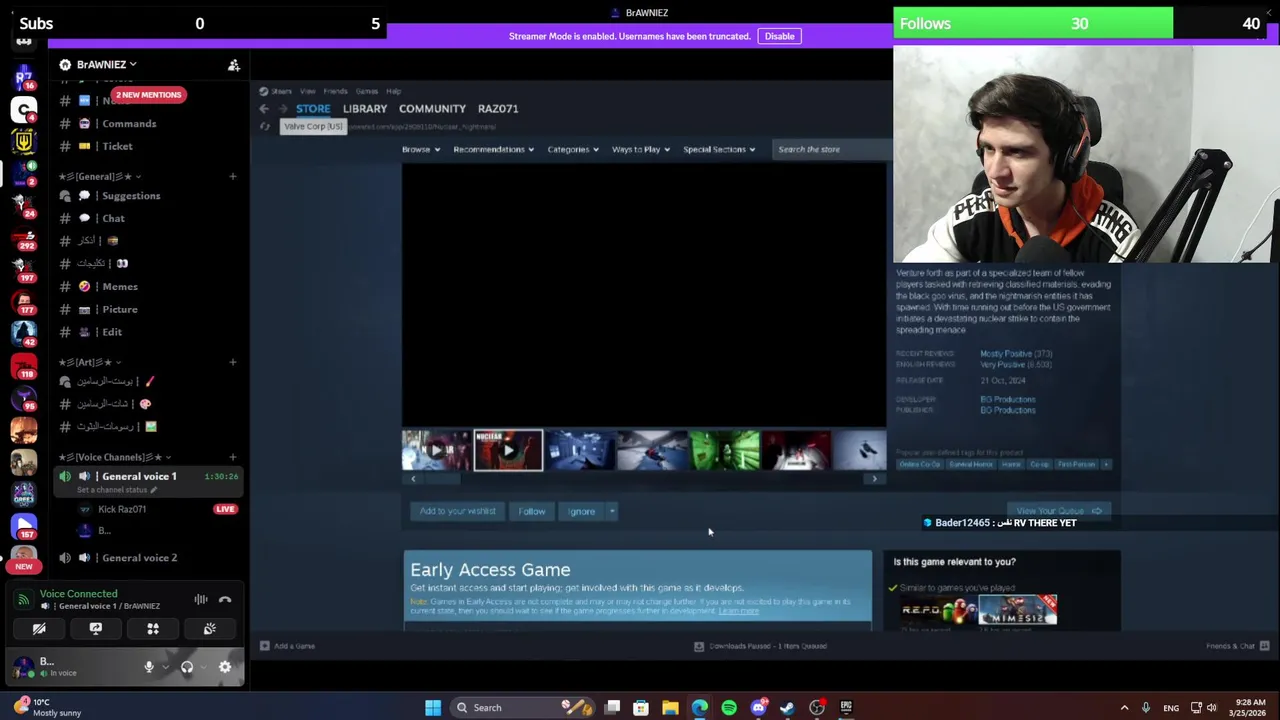Open the Chat channel
1280x720 pixels.
(x=113, y=218)
